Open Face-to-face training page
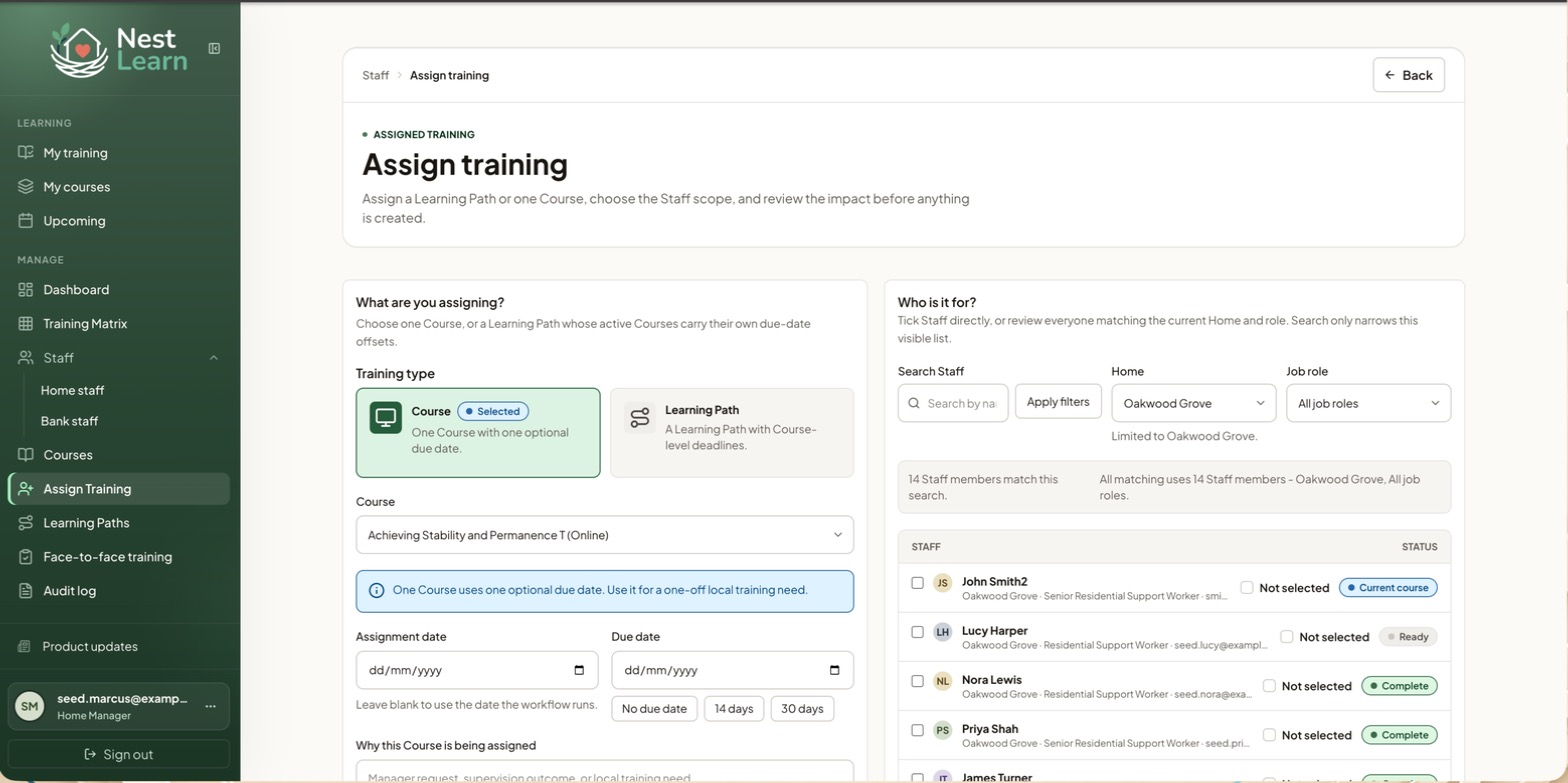The height and width of the screenshot is (783, 1568). click(x=119, y=557)
